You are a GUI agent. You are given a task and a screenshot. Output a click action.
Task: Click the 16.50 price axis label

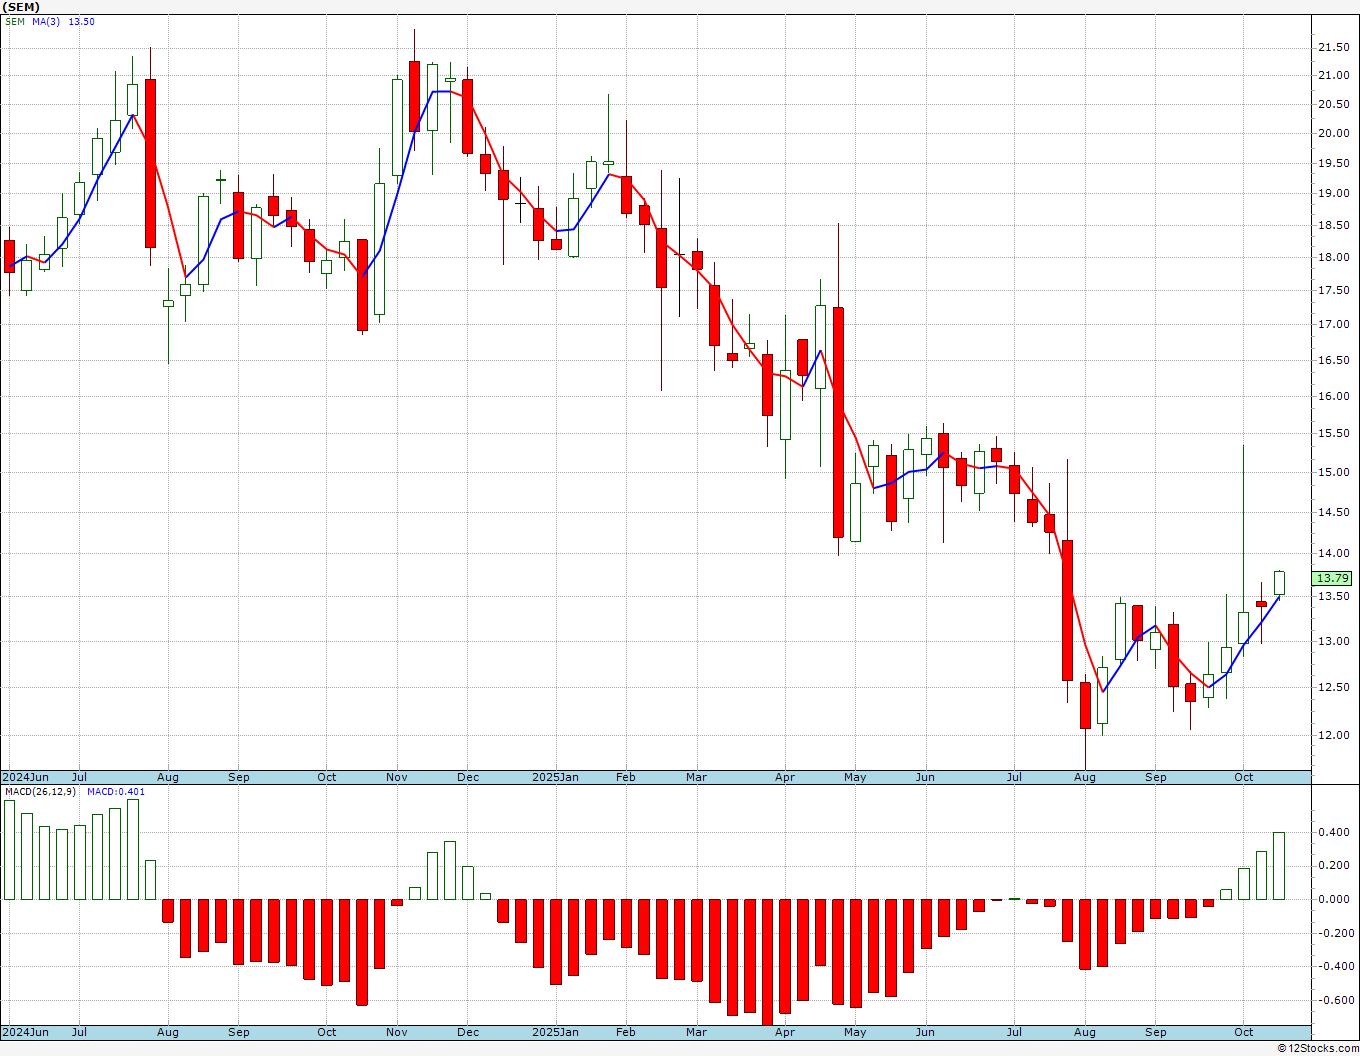click(1332, 361)
